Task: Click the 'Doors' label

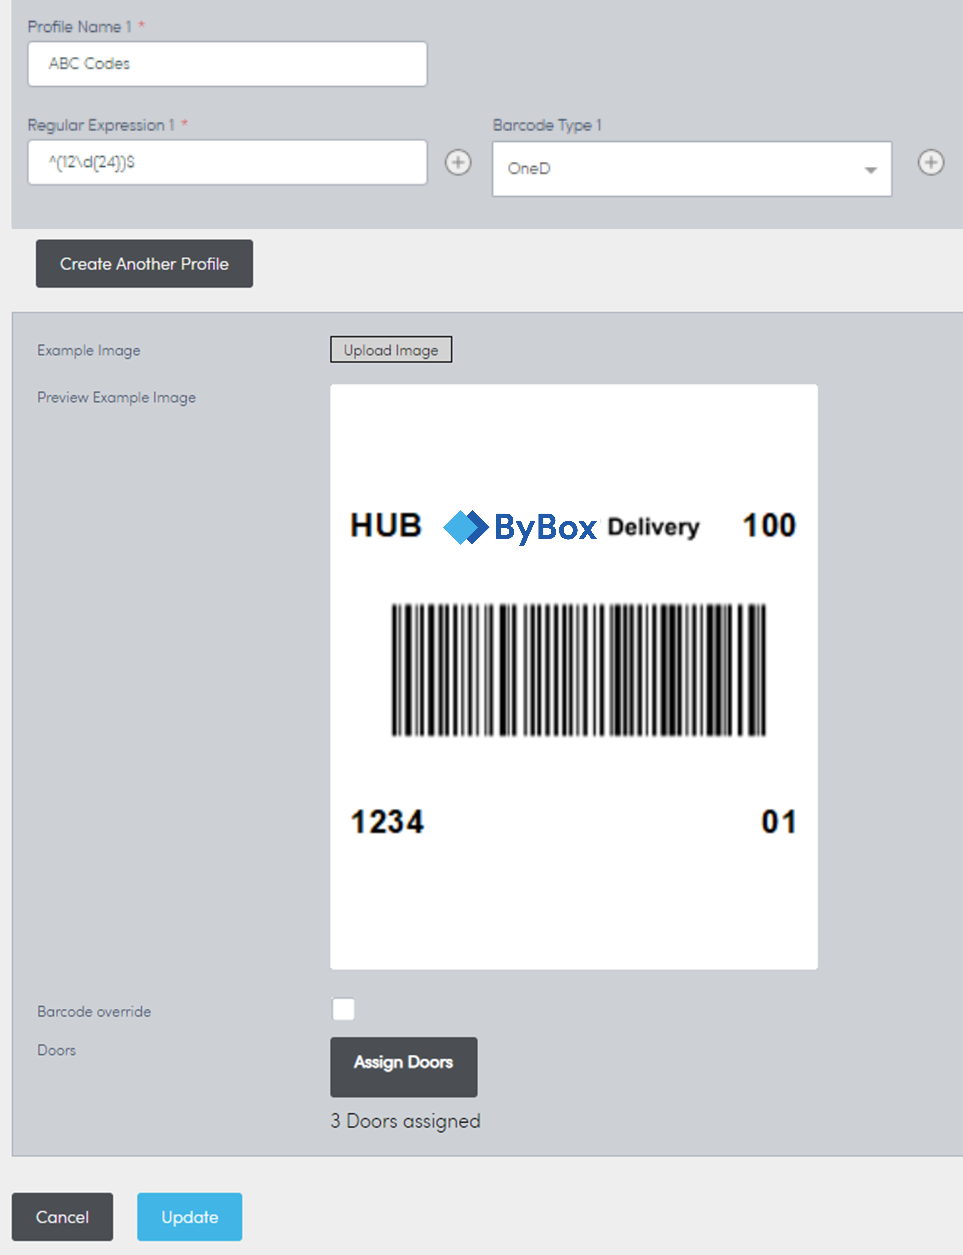Action: tap(56, 1050)
